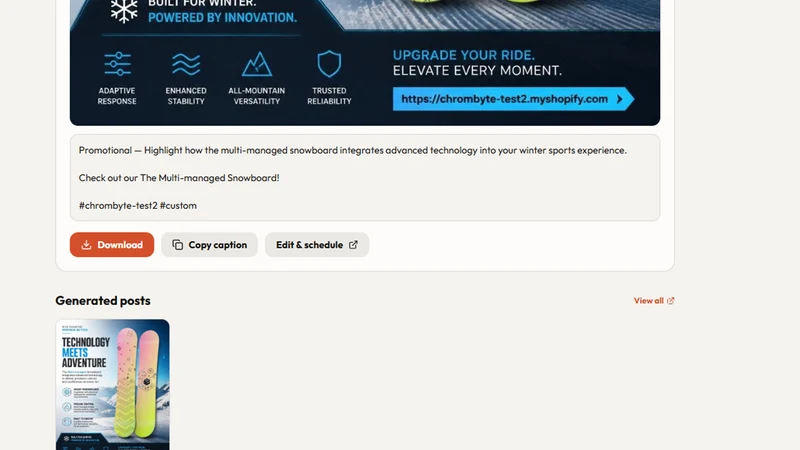Open the Technology Meets Adventure post thumbnail
This screenshot has height=450, width=800.
click(113, 385)
